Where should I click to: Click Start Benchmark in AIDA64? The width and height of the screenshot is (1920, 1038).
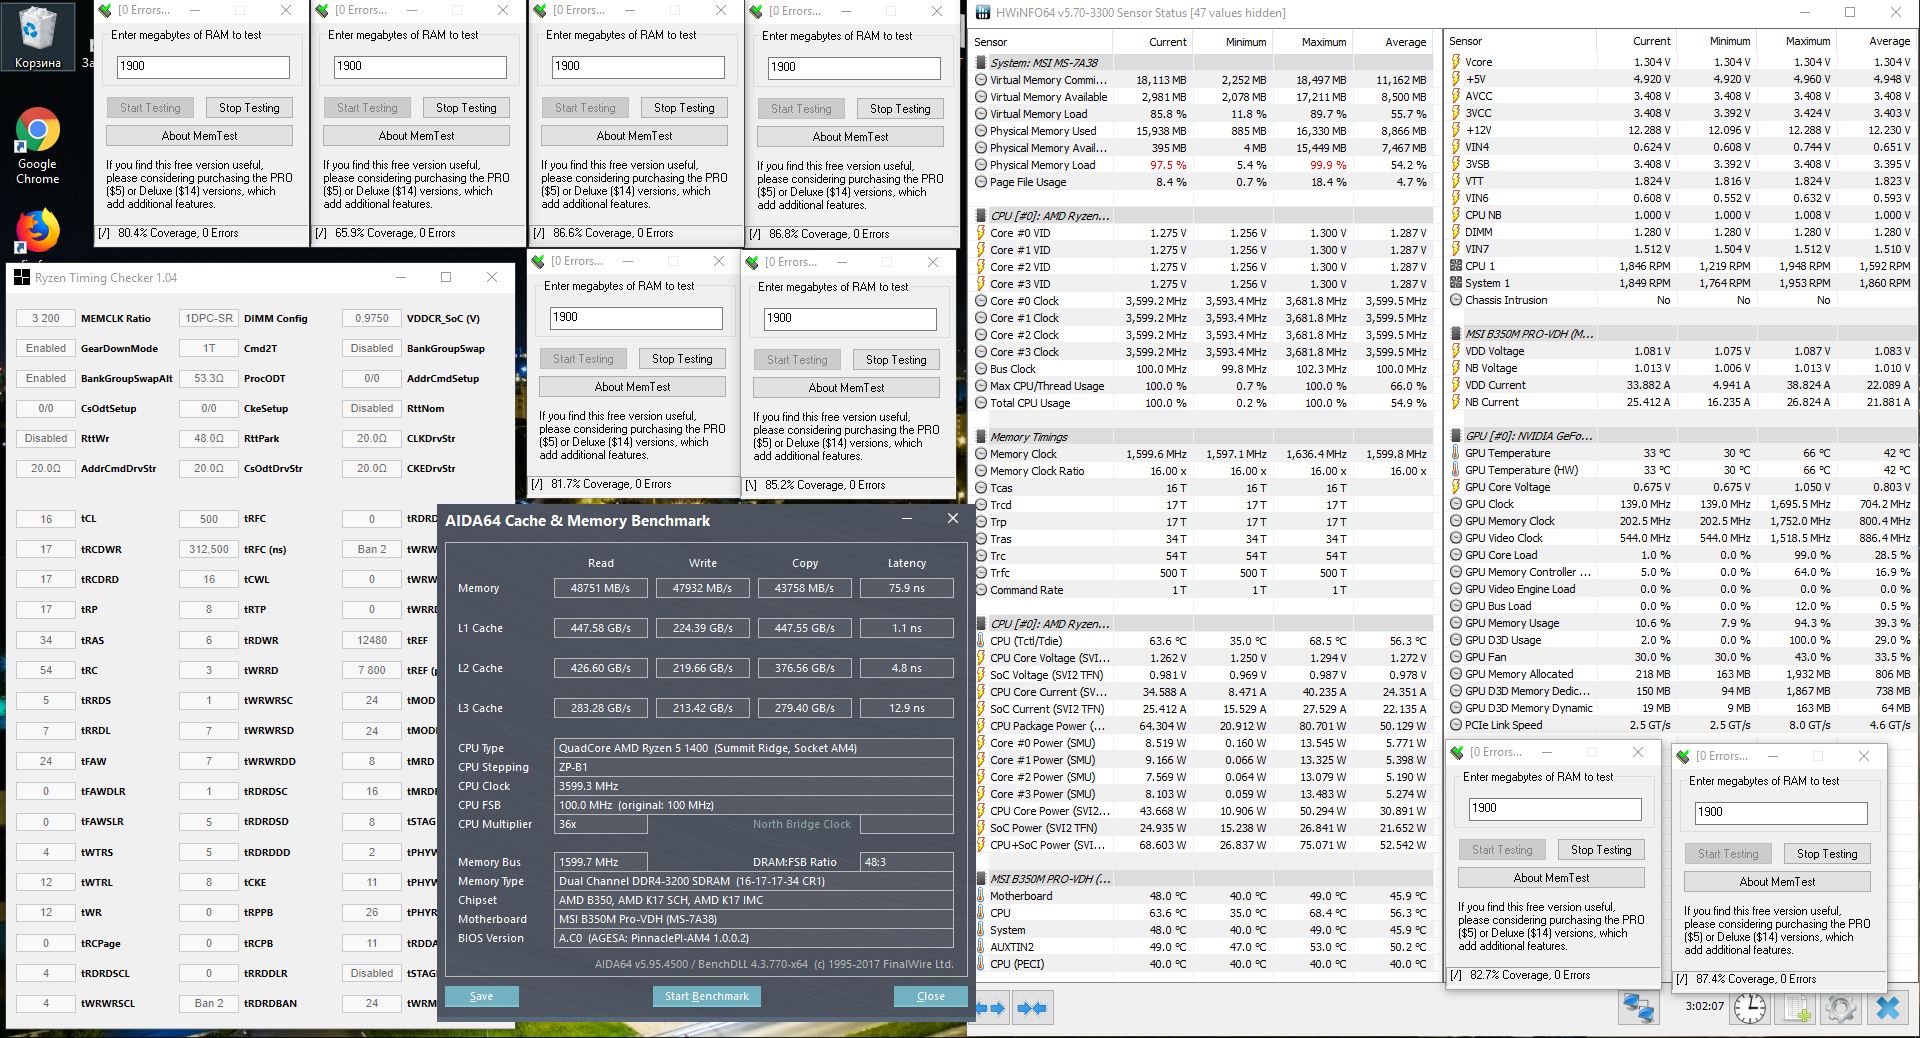tap(706, 996)
